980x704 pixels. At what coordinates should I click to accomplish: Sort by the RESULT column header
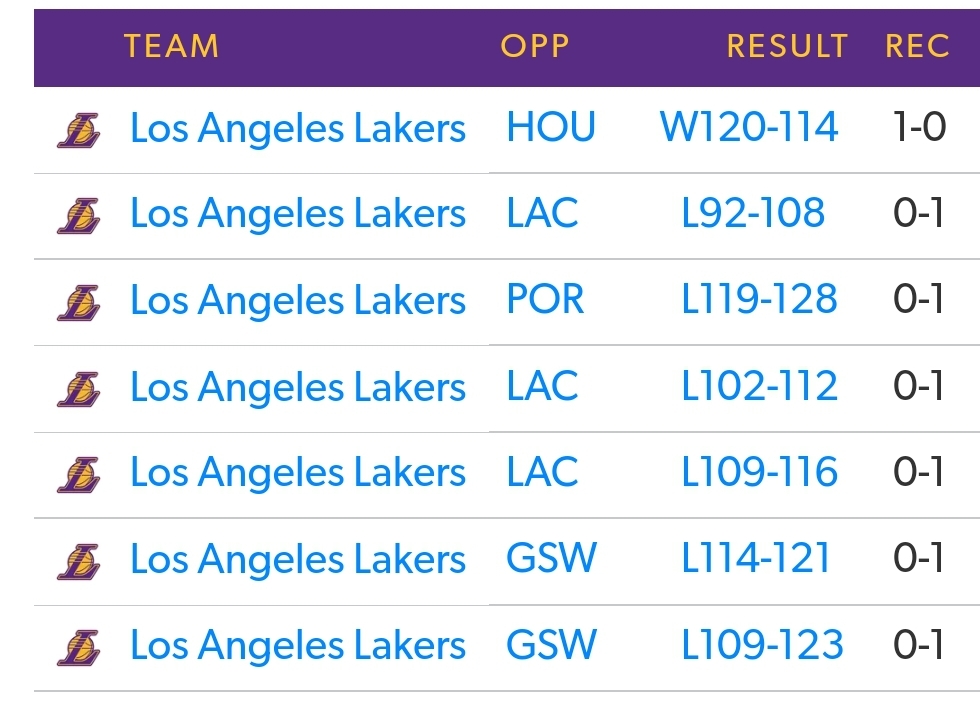tap(788, 46)
